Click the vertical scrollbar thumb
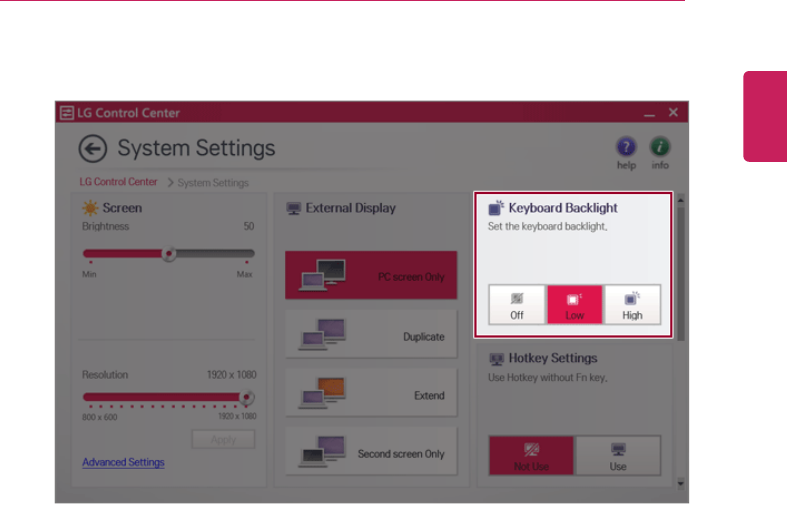 point(681,274)
